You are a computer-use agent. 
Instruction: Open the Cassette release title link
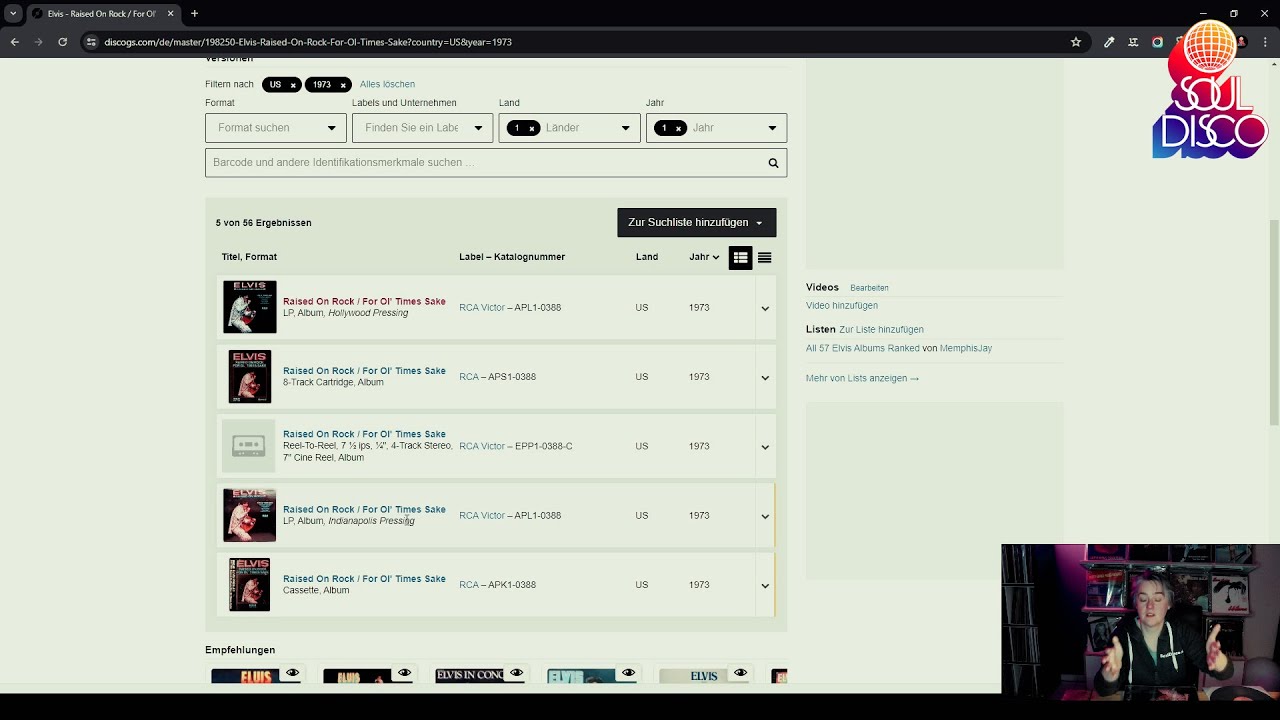(364, 578)
